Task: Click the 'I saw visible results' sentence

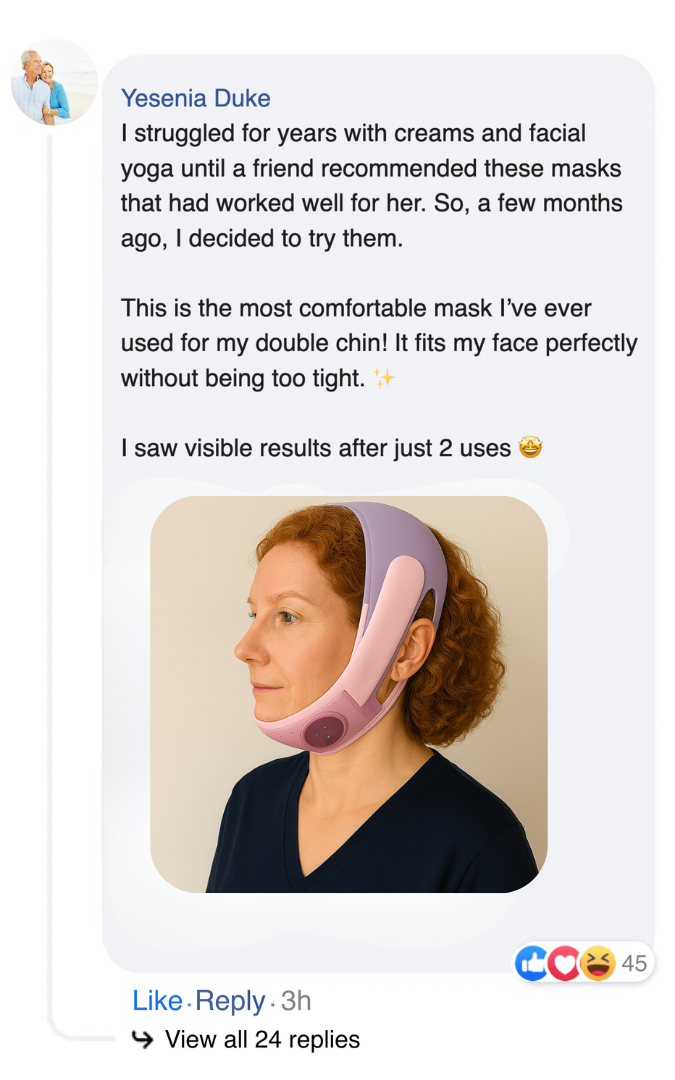Action: 316,449
